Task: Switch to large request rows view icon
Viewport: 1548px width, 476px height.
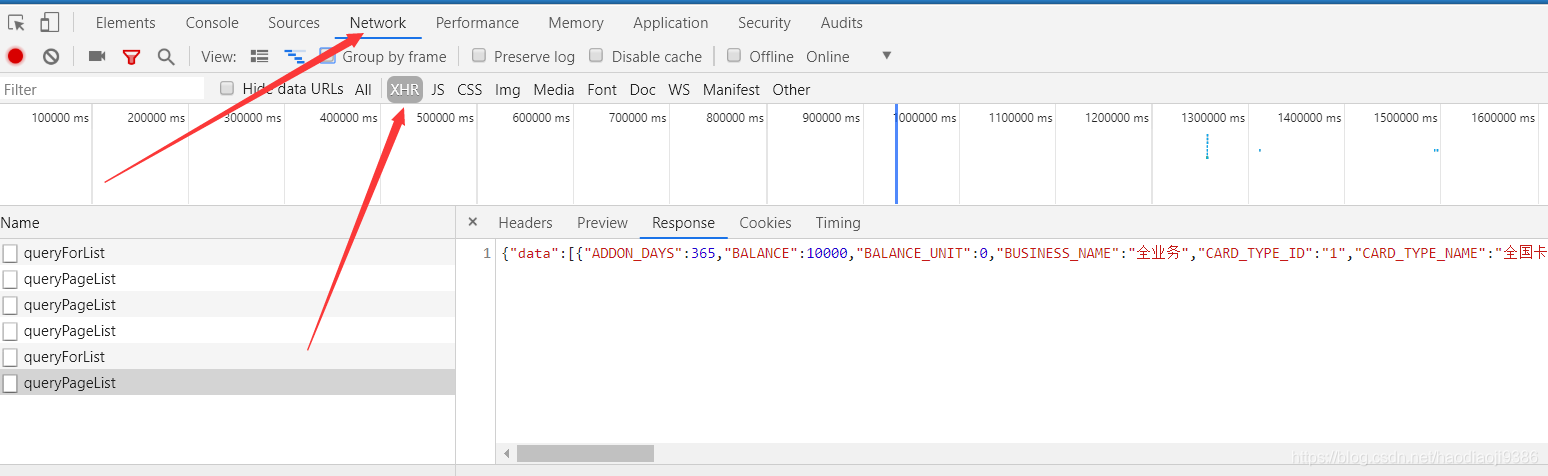Action: click(260, 56)
